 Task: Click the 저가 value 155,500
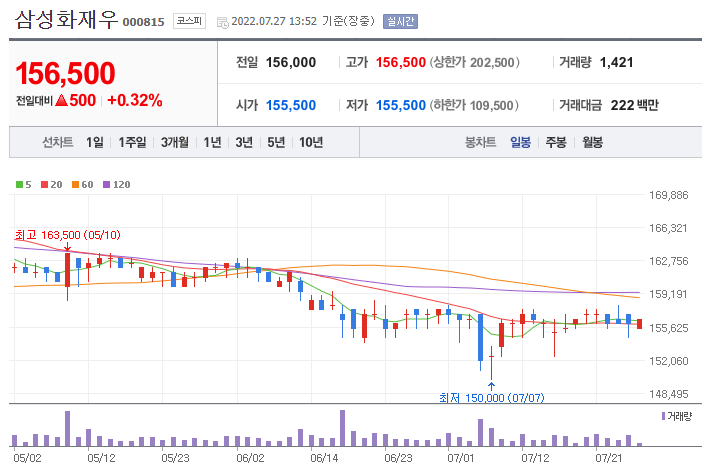point(401,105)
